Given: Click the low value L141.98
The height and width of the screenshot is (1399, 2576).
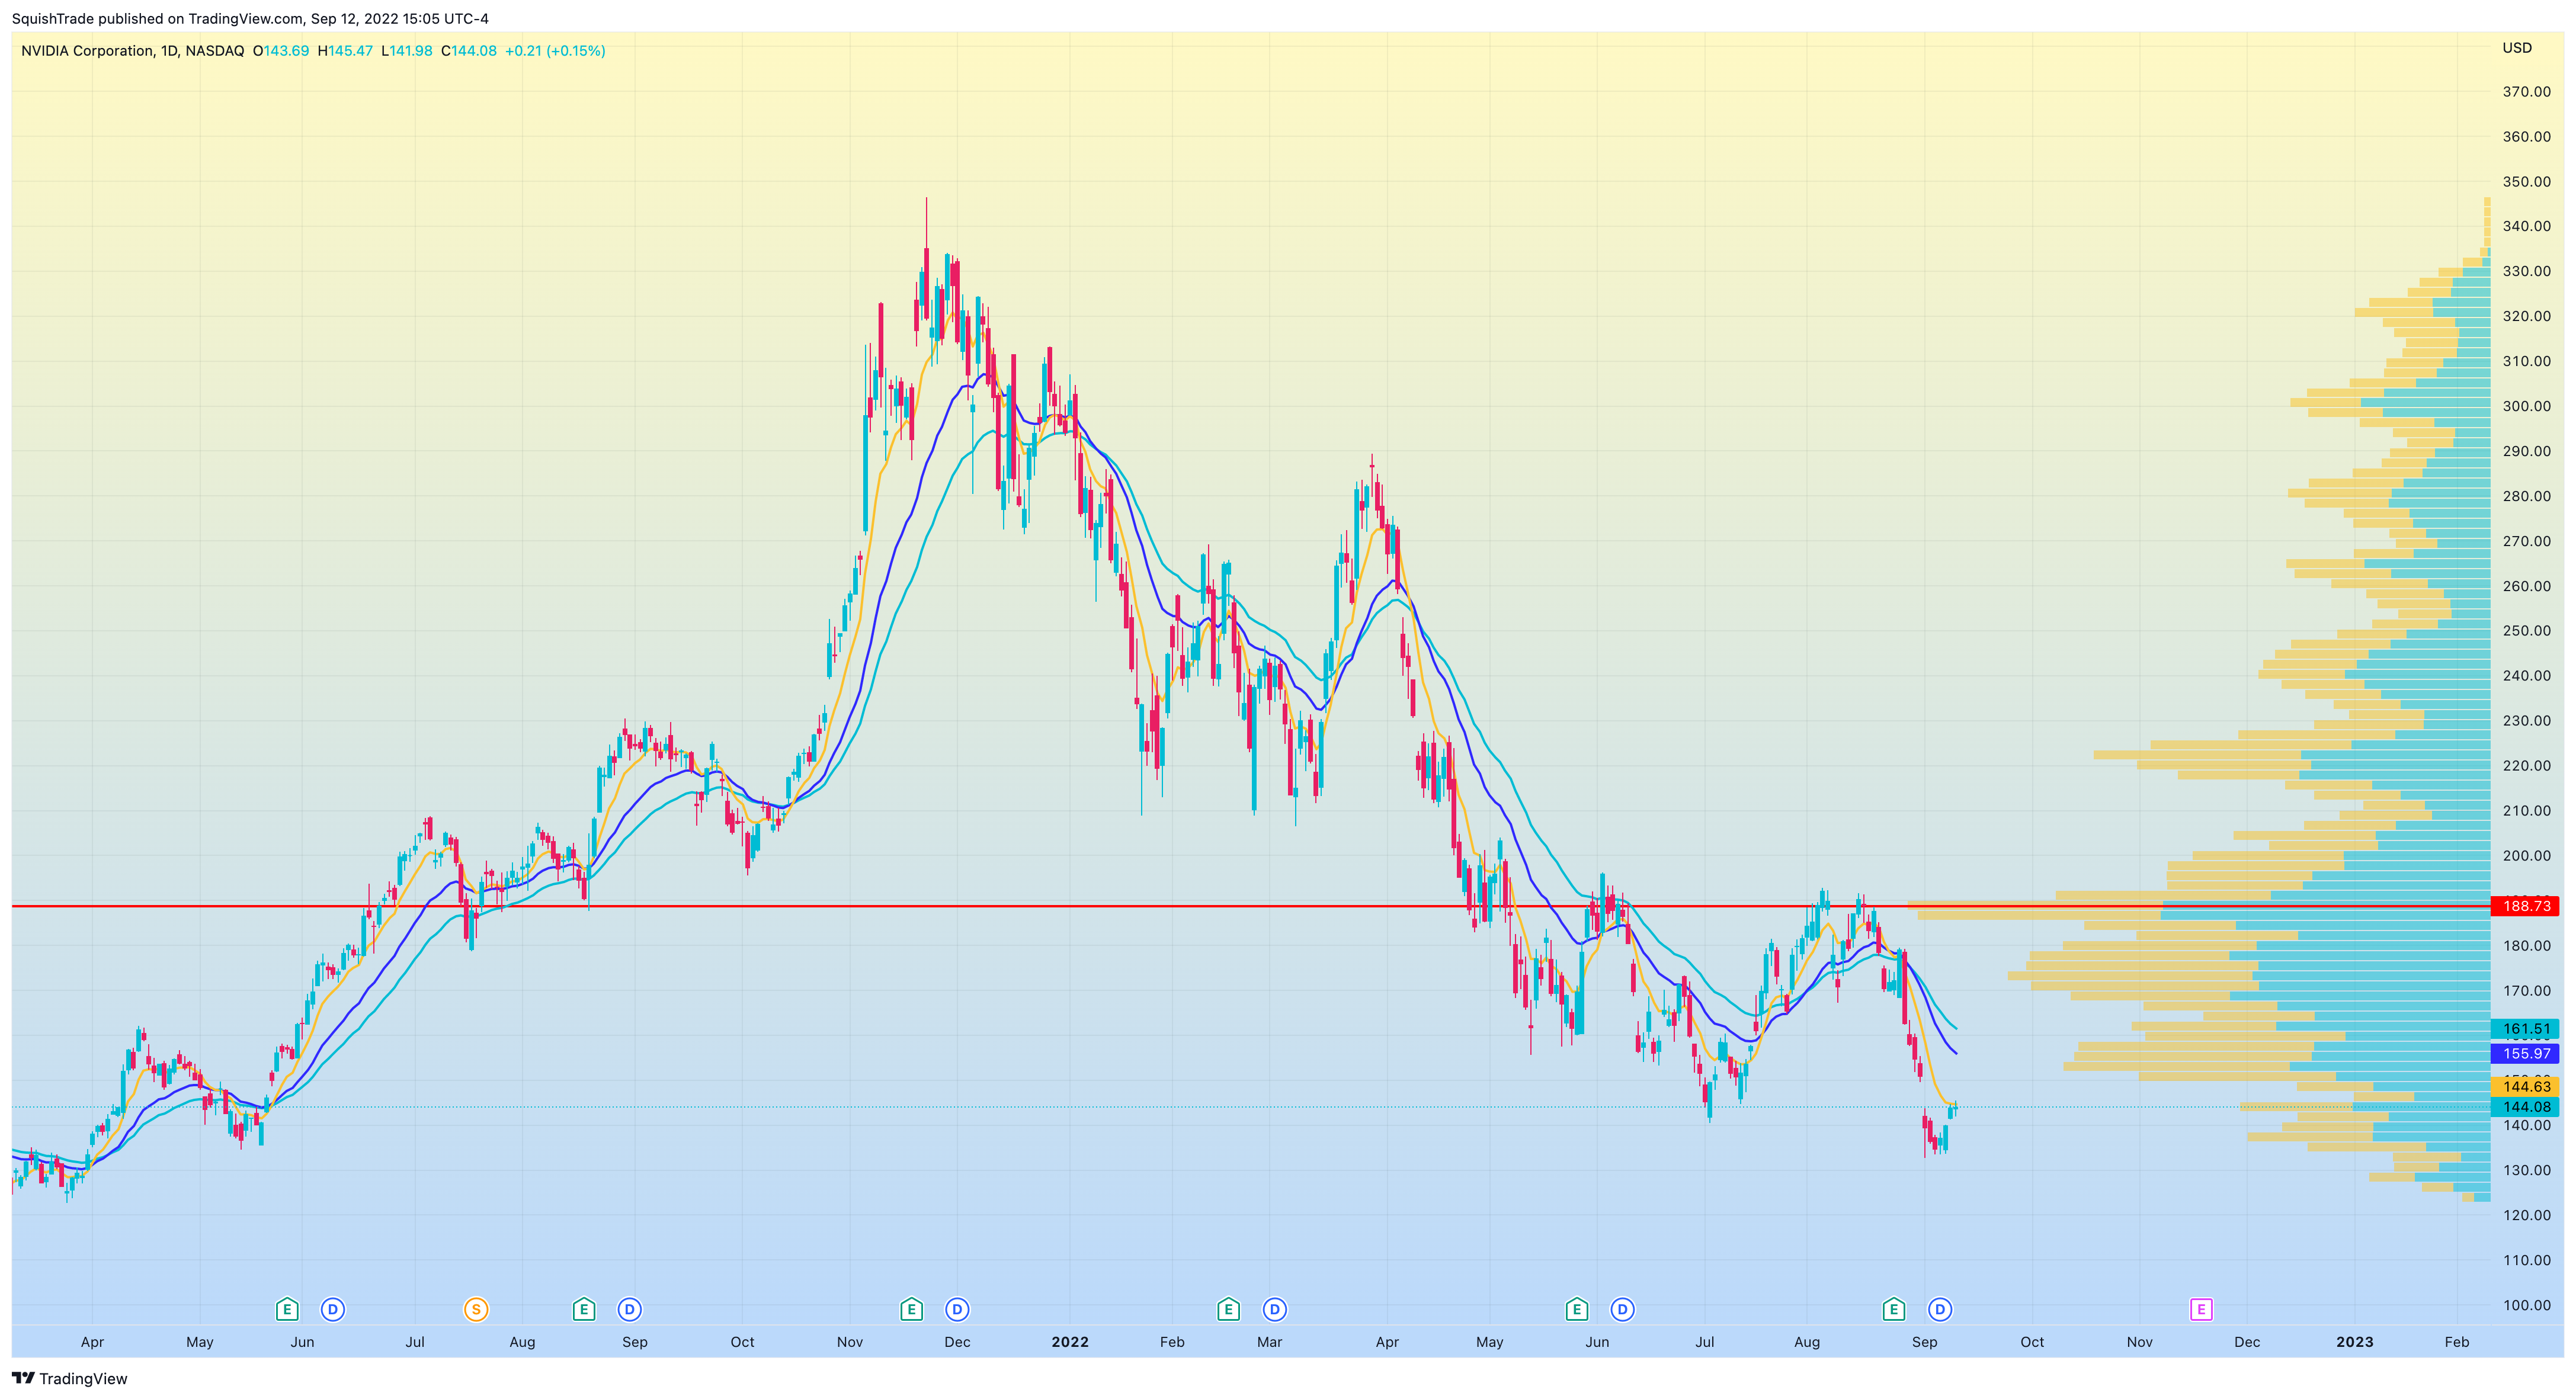Looking at the screenshot, I should 407,51.
